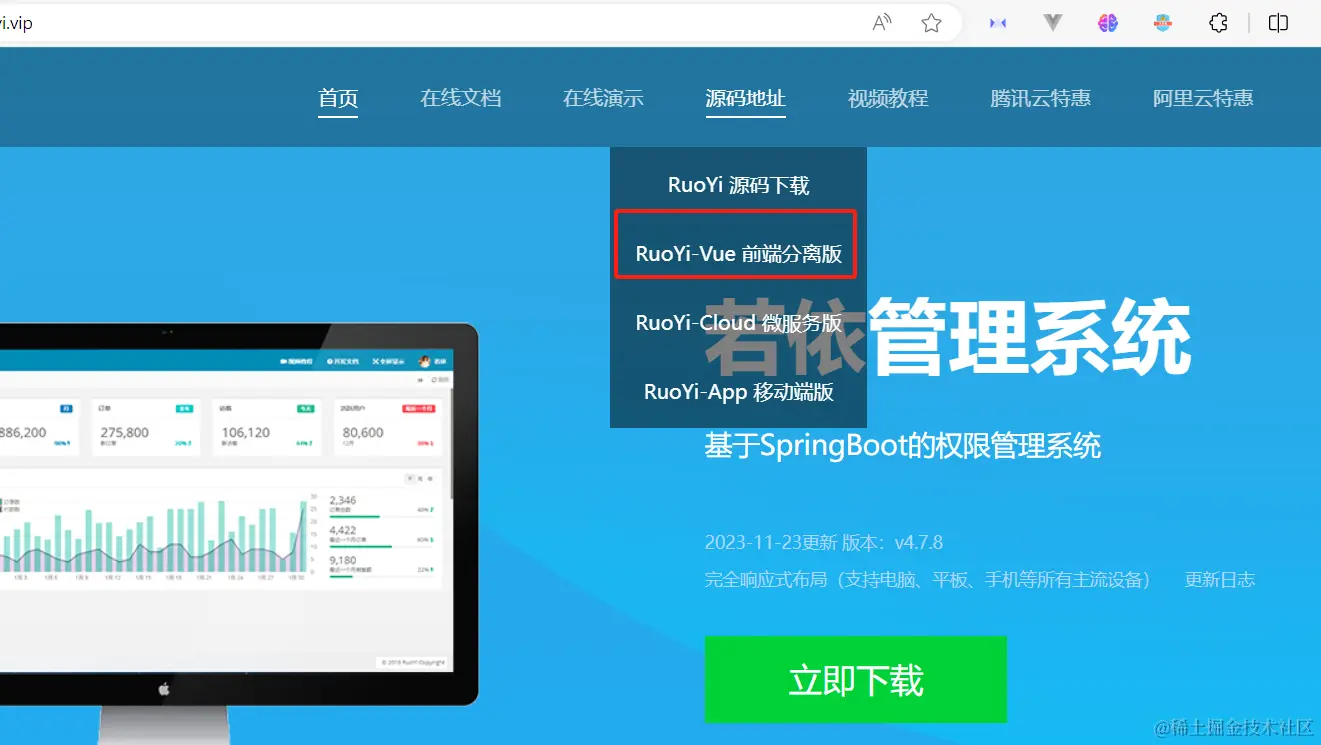This screenshot has height=745, width=1321.
Task: Select RuoYi-Cloud 微服务版 from the dropdown
Action: [738, 323]
